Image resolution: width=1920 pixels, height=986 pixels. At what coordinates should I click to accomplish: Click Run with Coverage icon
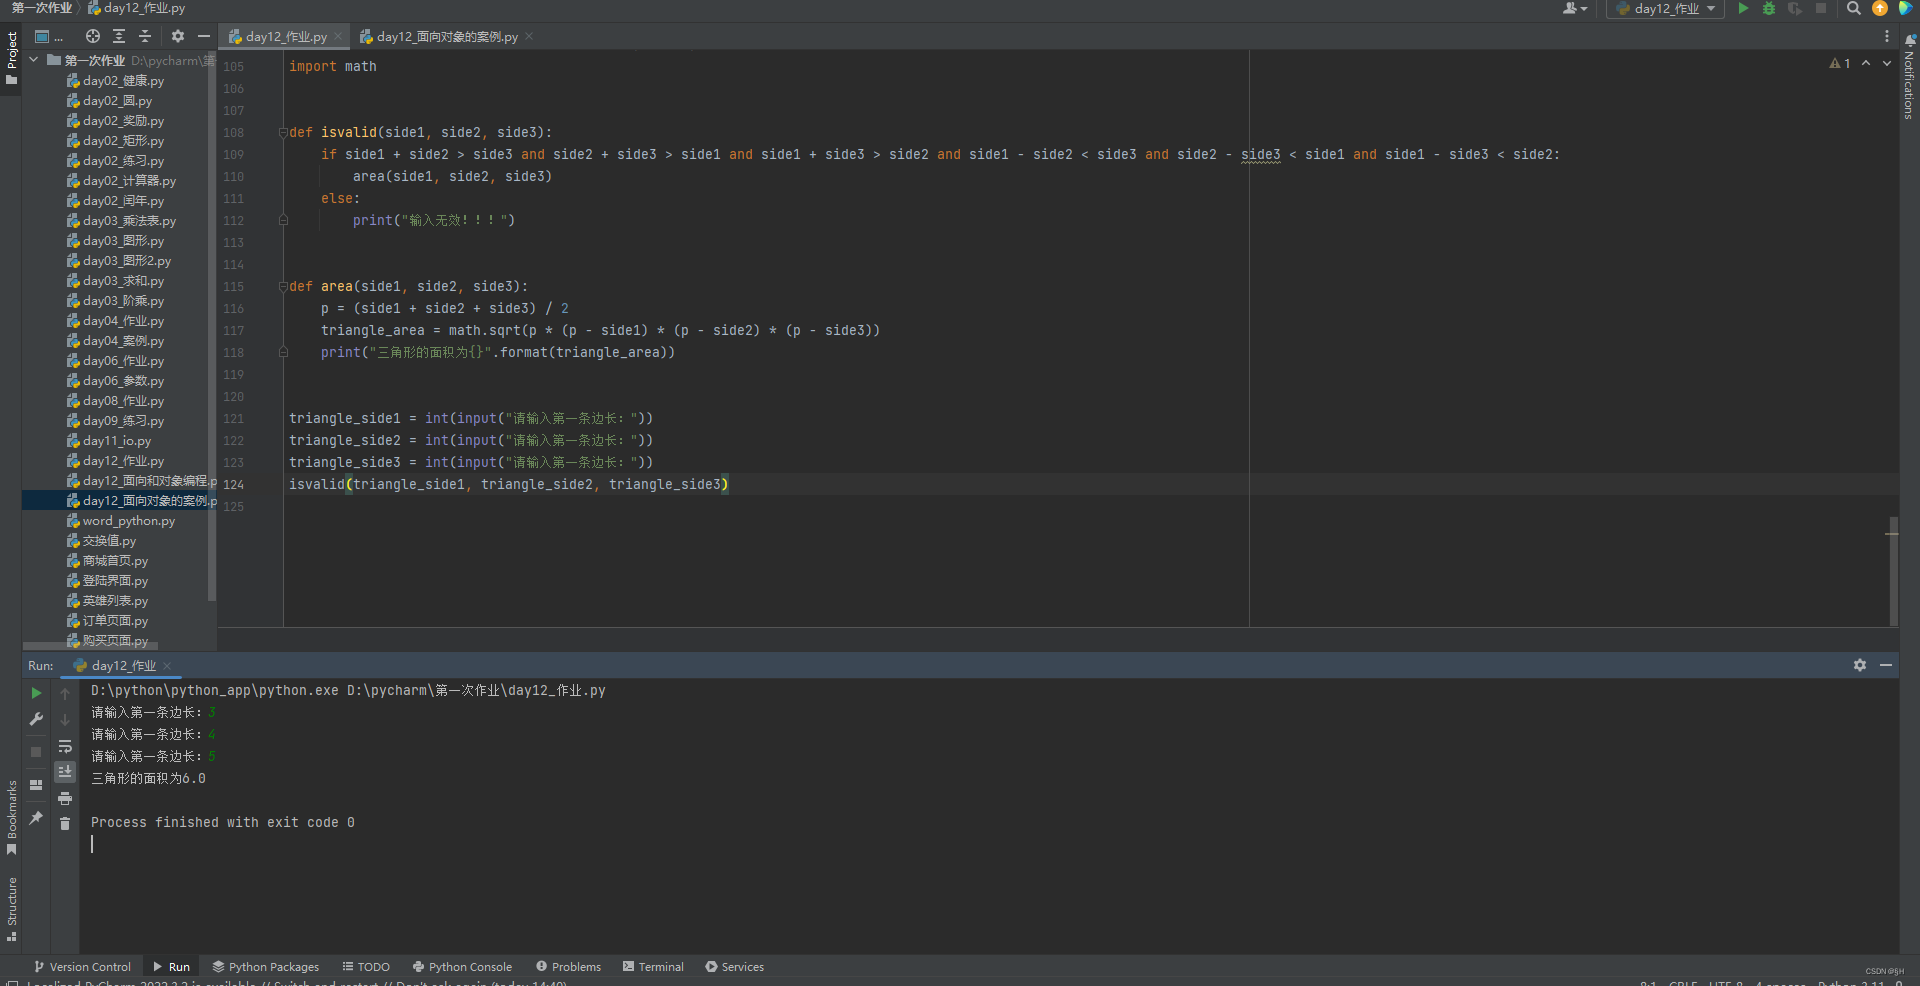(x=1795, y=8)
